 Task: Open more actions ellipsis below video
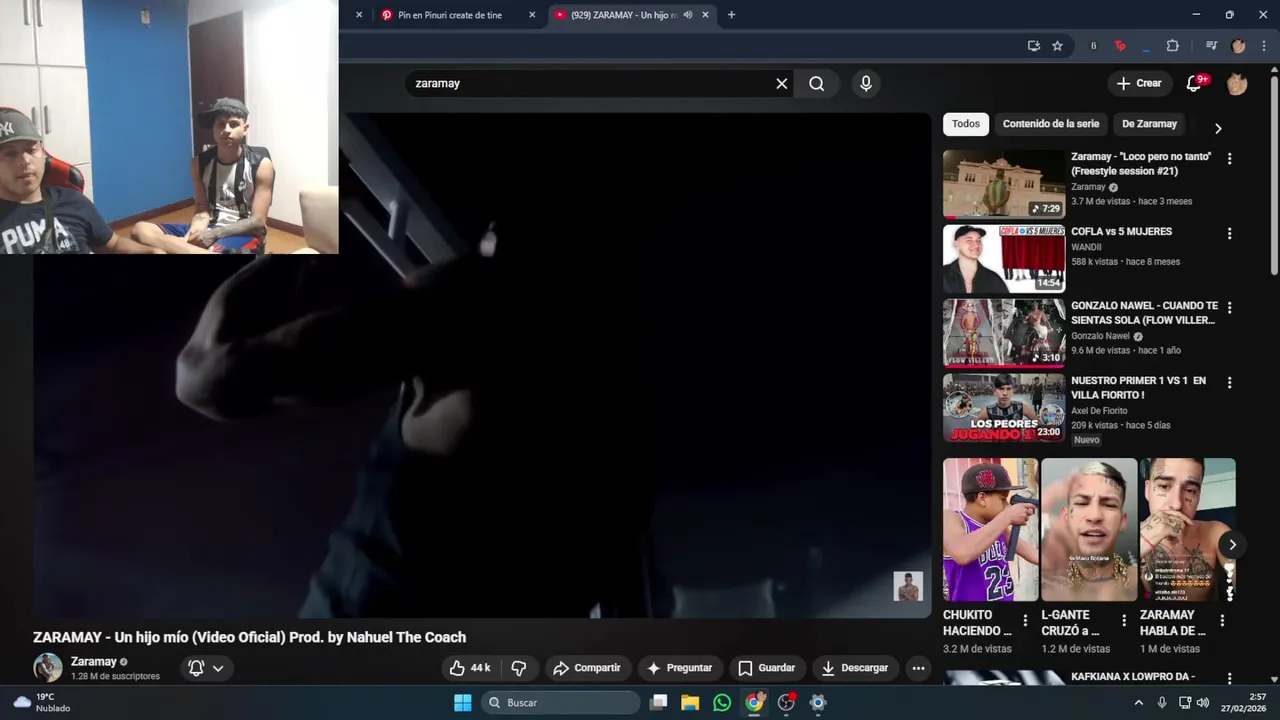[918, 668]
